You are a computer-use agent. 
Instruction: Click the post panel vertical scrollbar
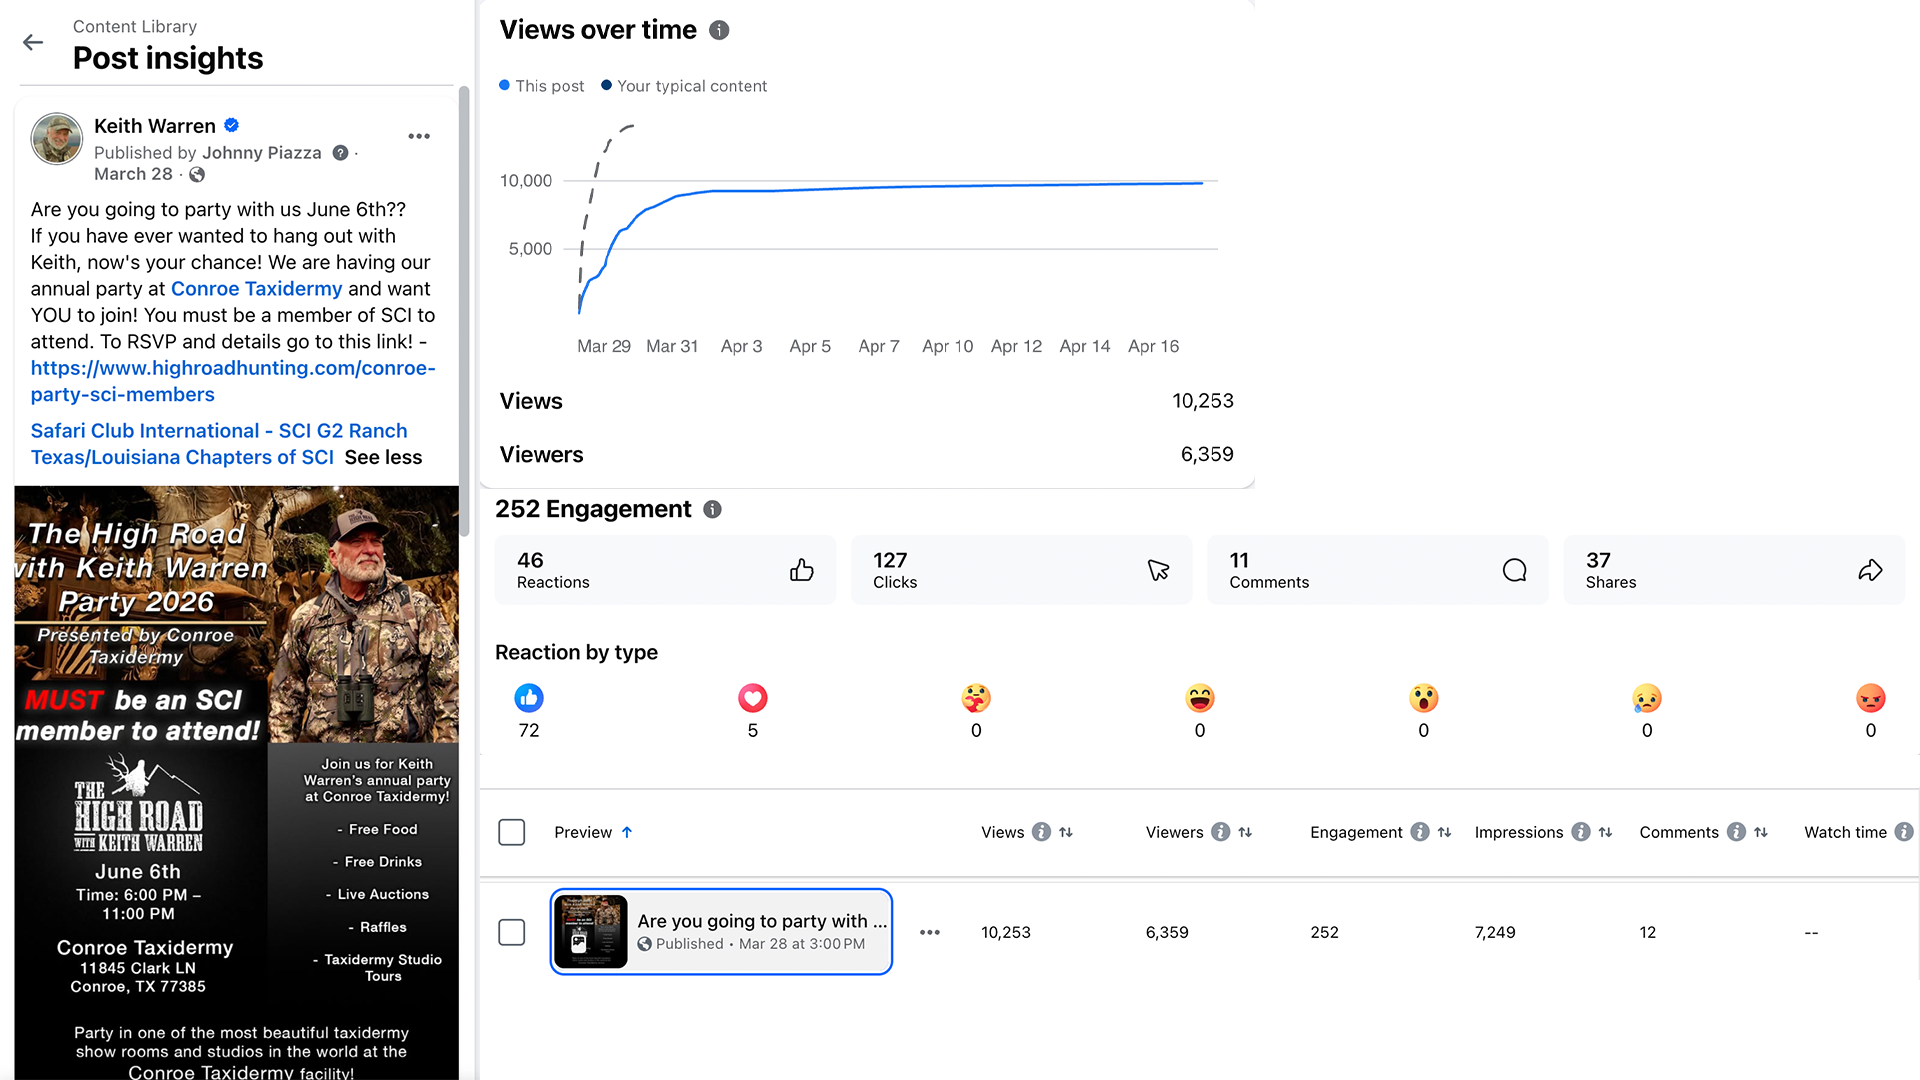pyautogui.click(x=464, y=310)
